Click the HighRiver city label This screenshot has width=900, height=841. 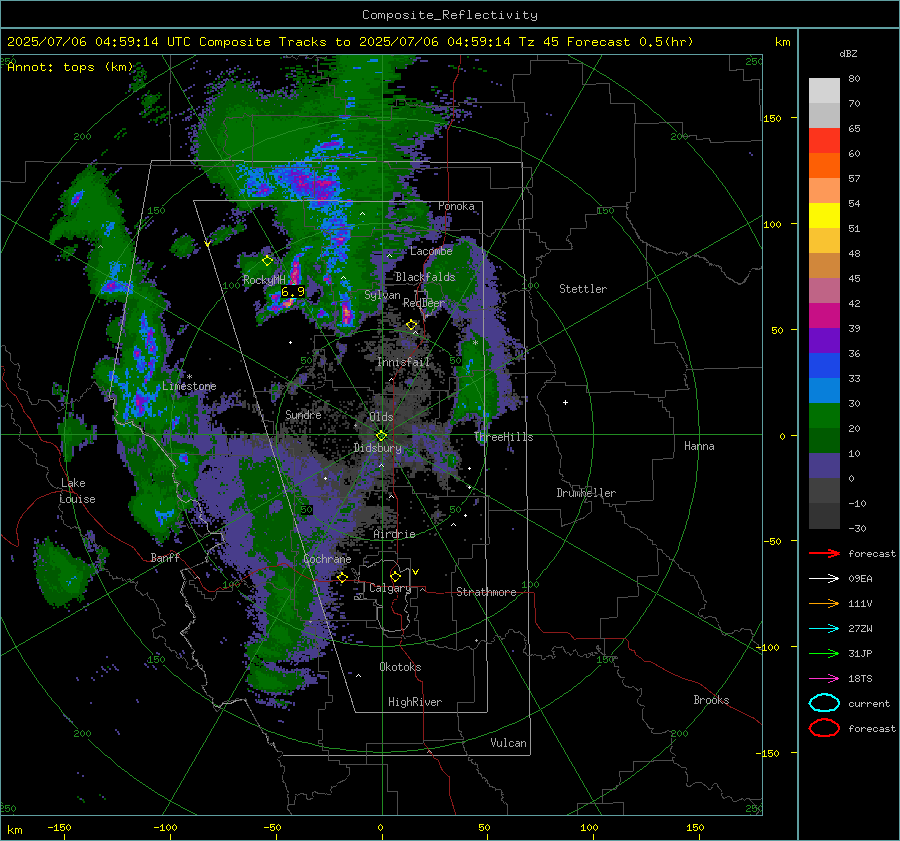(x=415, y=702)
